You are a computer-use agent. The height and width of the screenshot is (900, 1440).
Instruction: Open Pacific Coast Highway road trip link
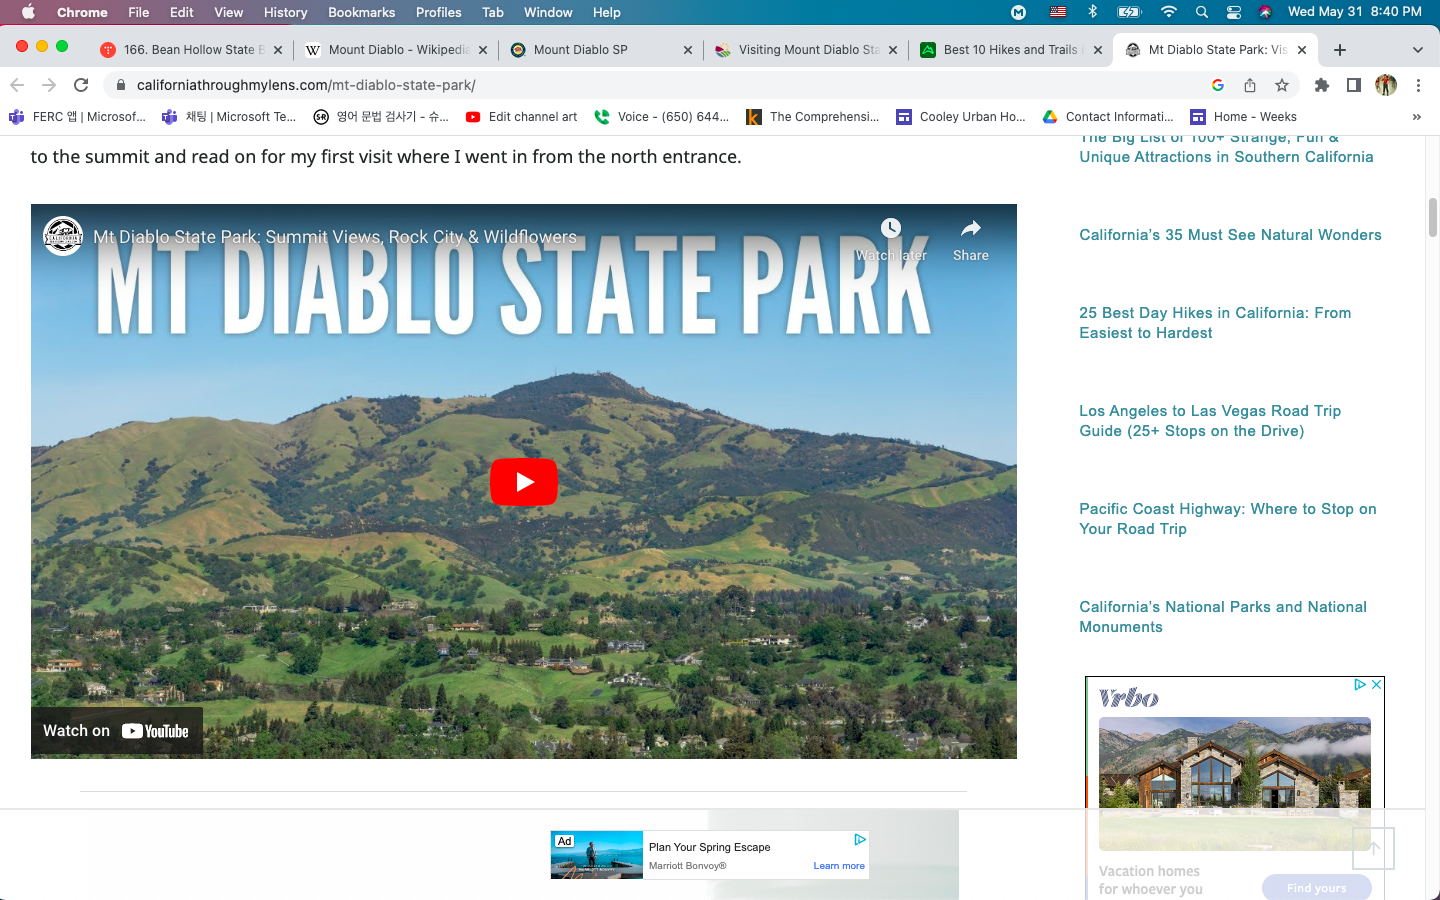pos(1228,519)
